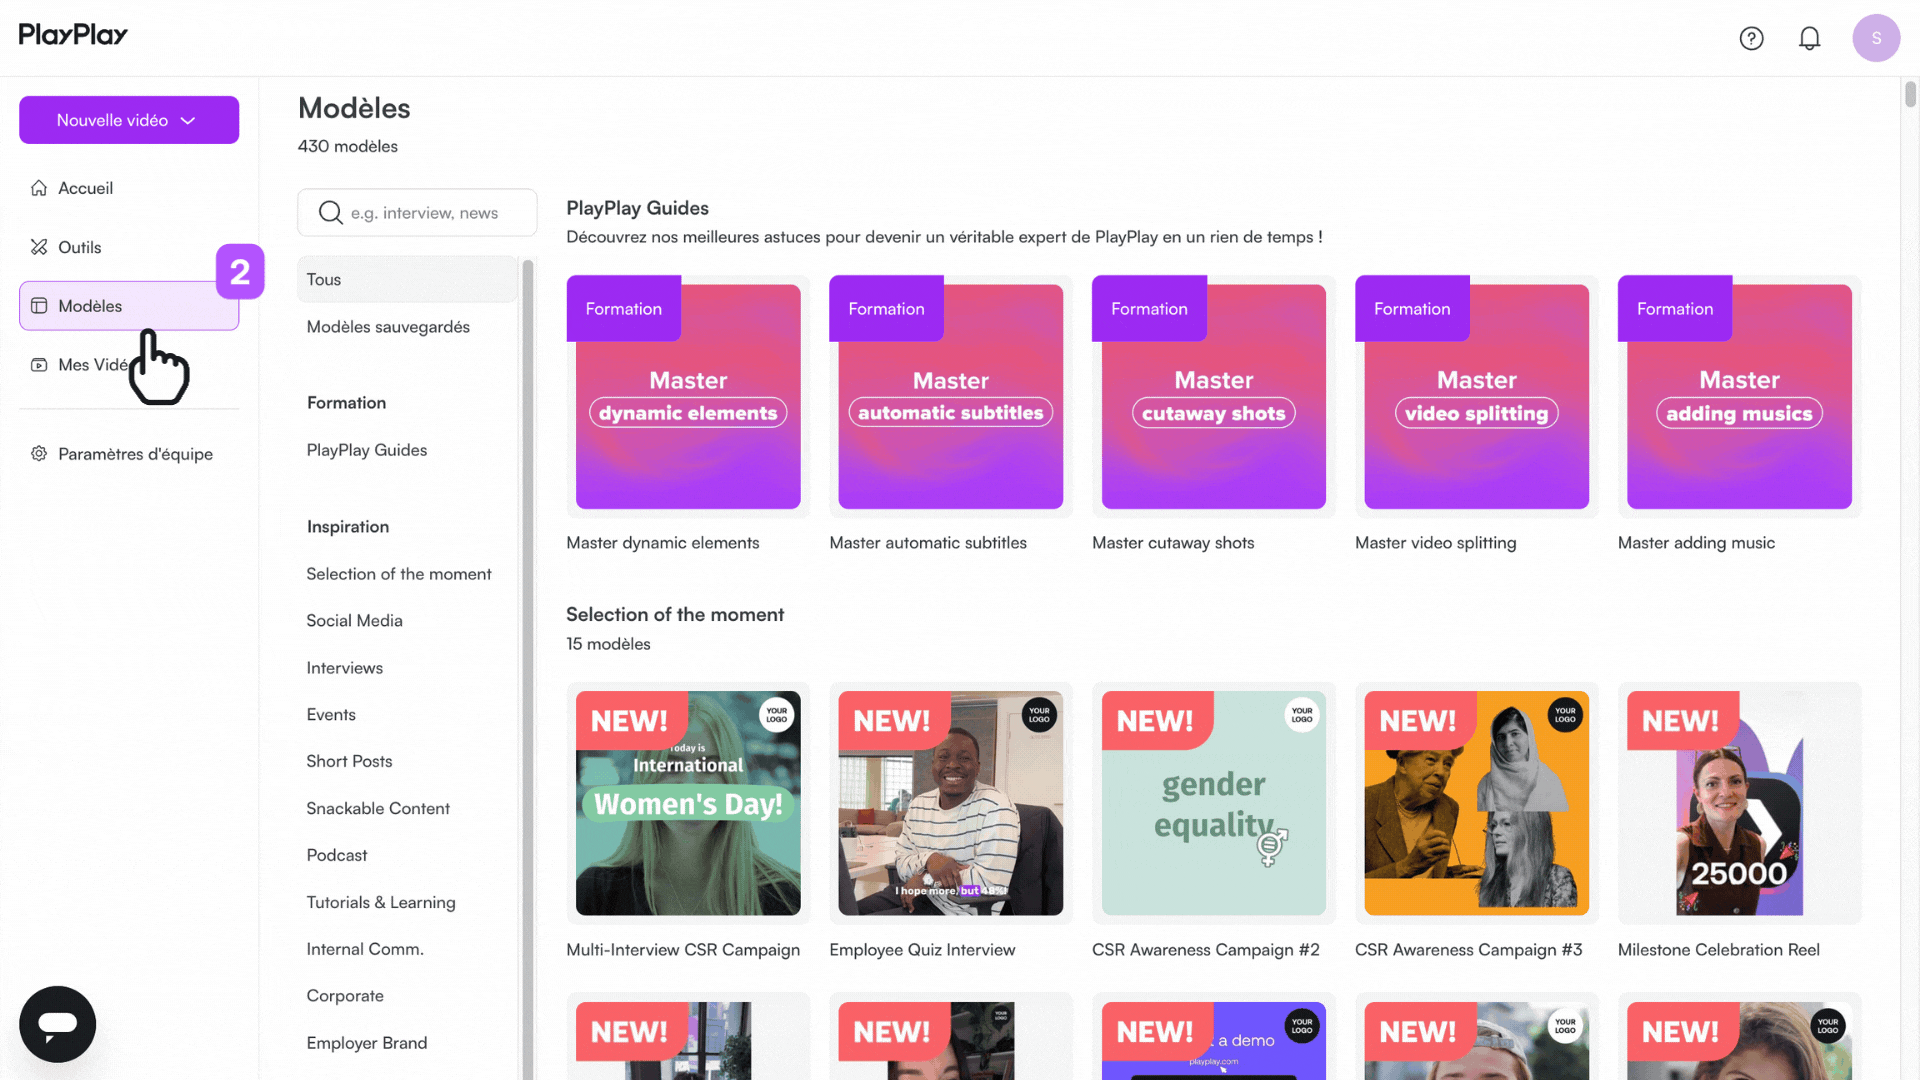Click the Paramètres d'équipe gear icon
This screenshot has height=1080, width=1920.
pos(39,454)
